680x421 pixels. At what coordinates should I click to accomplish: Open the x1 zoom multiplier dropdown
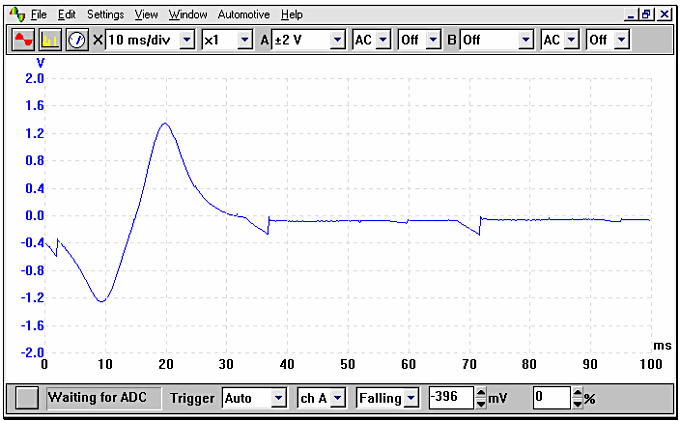[x=244, y=40]
